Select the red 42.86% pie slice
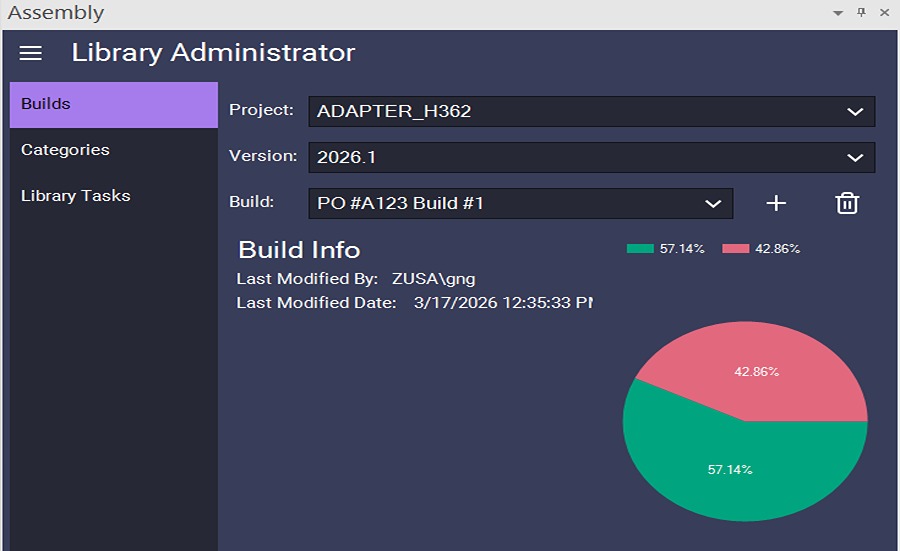The width and height of the screenshot is (900, 551). point(756,371)
